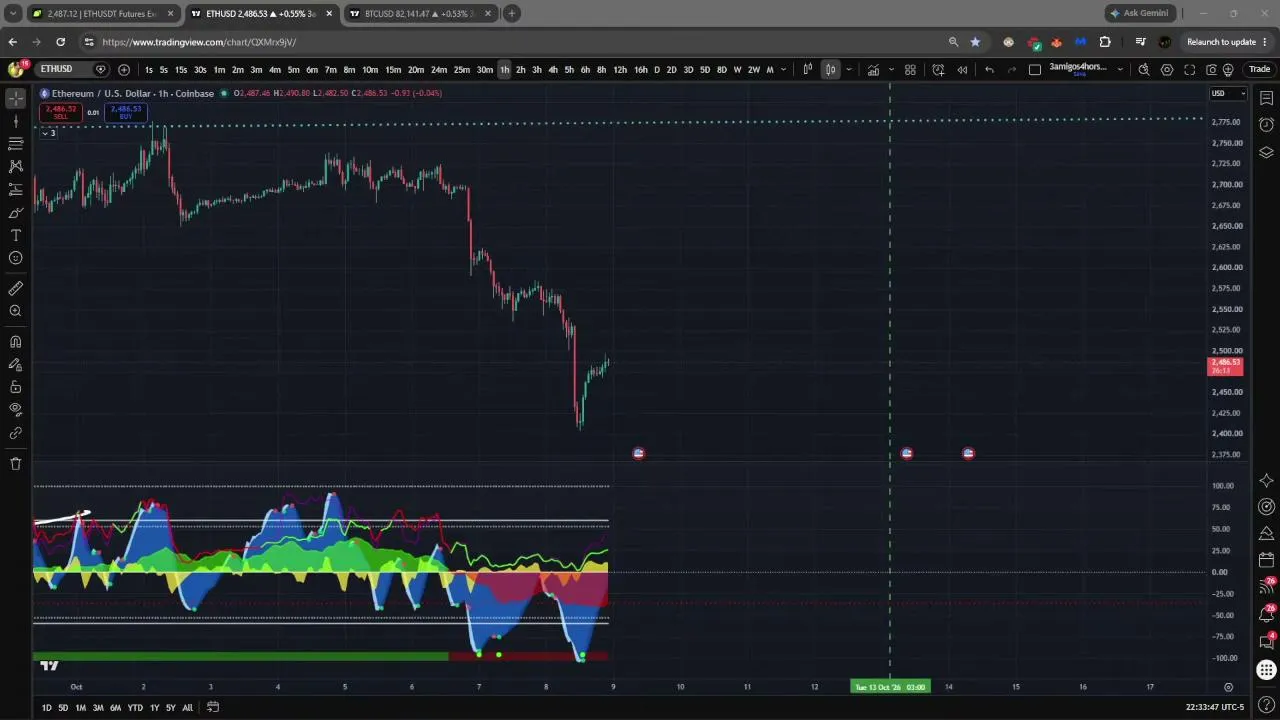Expand the timeframe intervals dropdown arrow
Image resolution: width=1280 pixels, height=720 pixels.
click(782, 70)
